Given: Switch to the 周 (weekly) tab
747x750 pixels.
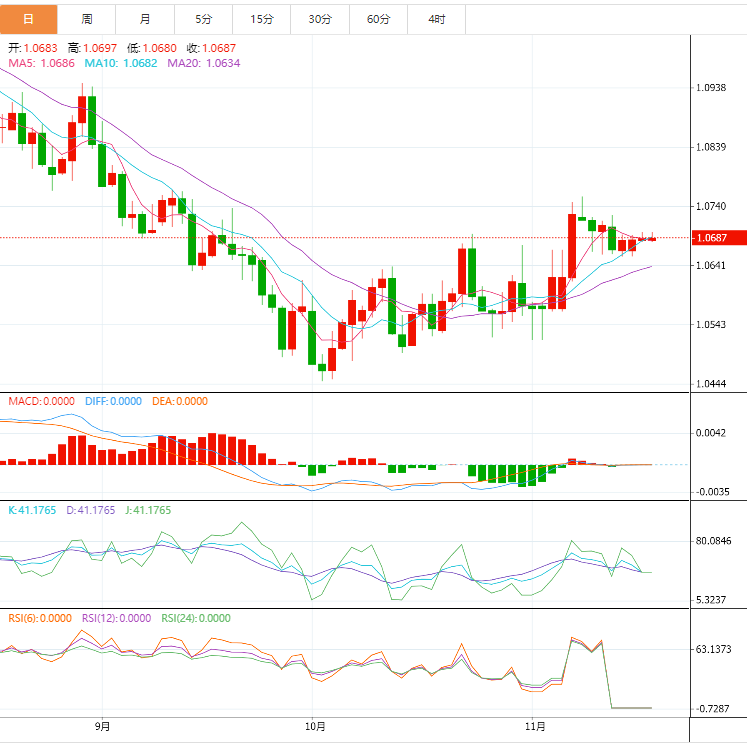Looking at the screenshot, I should 87,19.
